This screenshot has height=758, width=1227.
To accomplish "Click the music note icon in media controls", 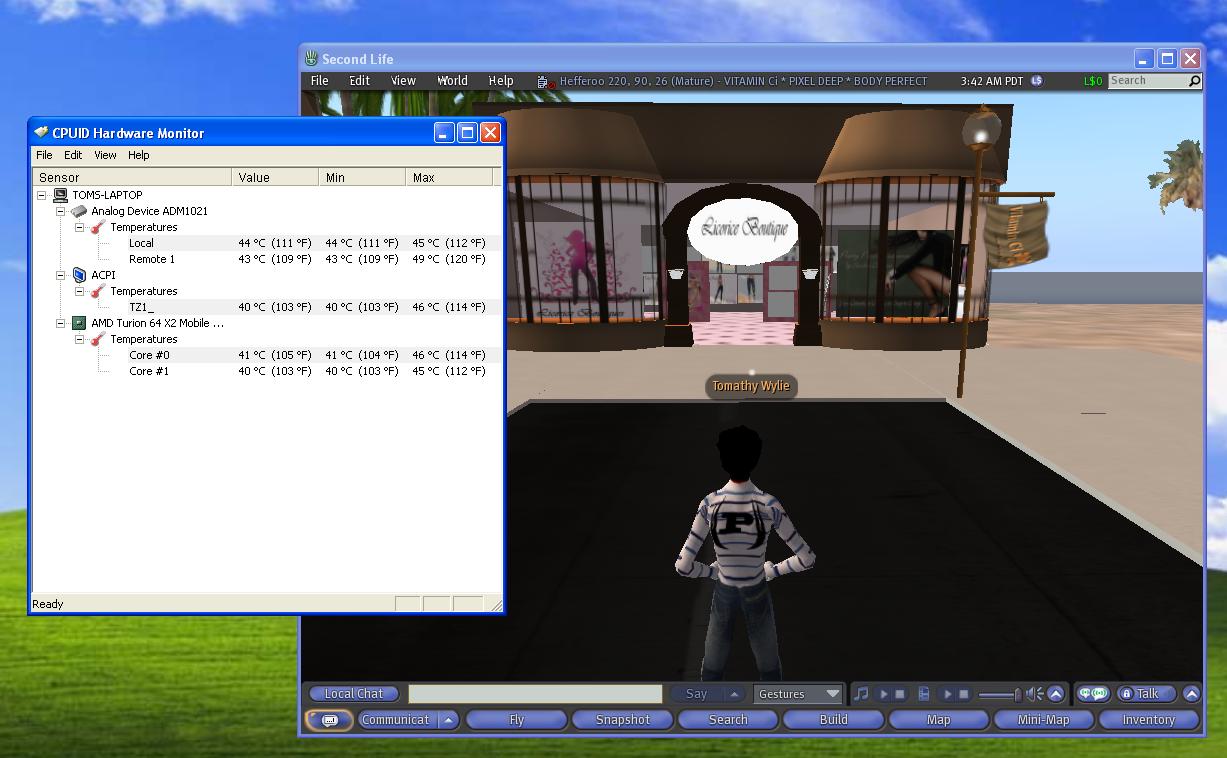I will 861,694.
